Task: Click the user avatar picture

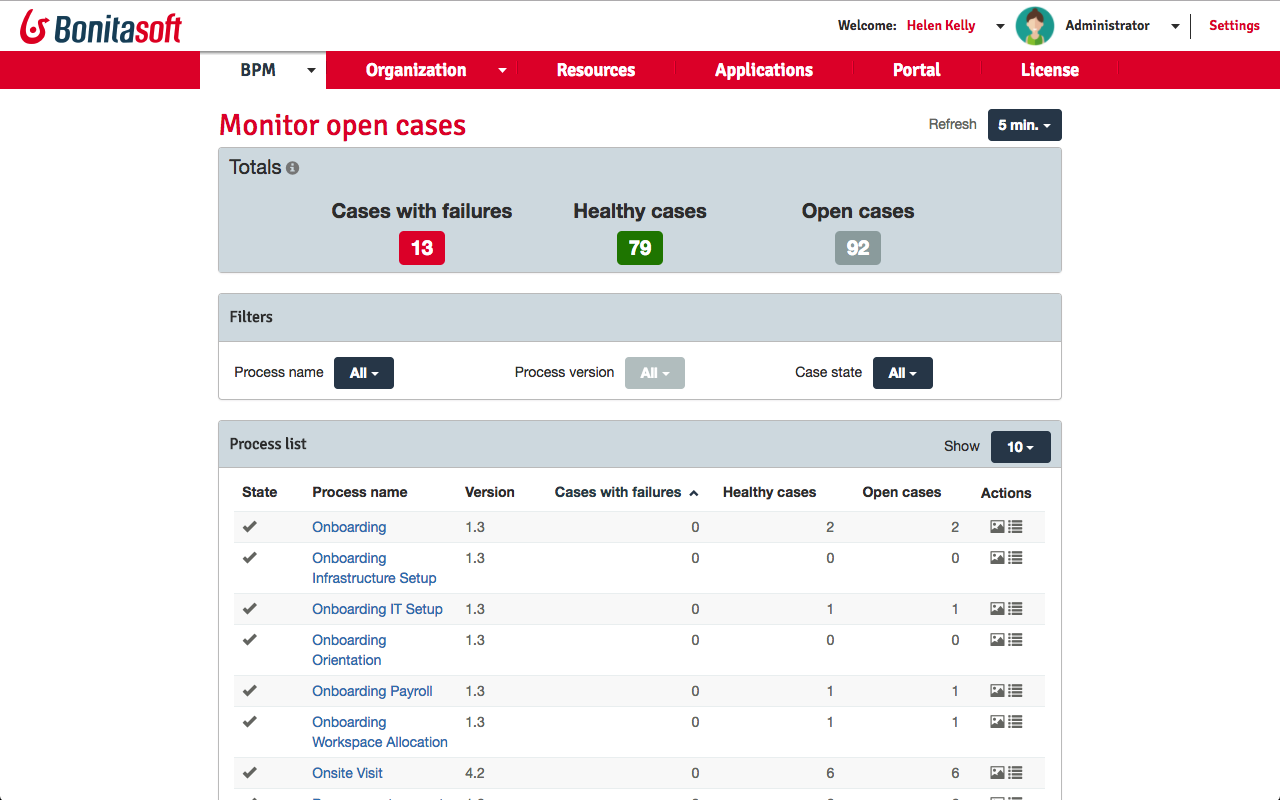Action: click(x=1034, y=26)
